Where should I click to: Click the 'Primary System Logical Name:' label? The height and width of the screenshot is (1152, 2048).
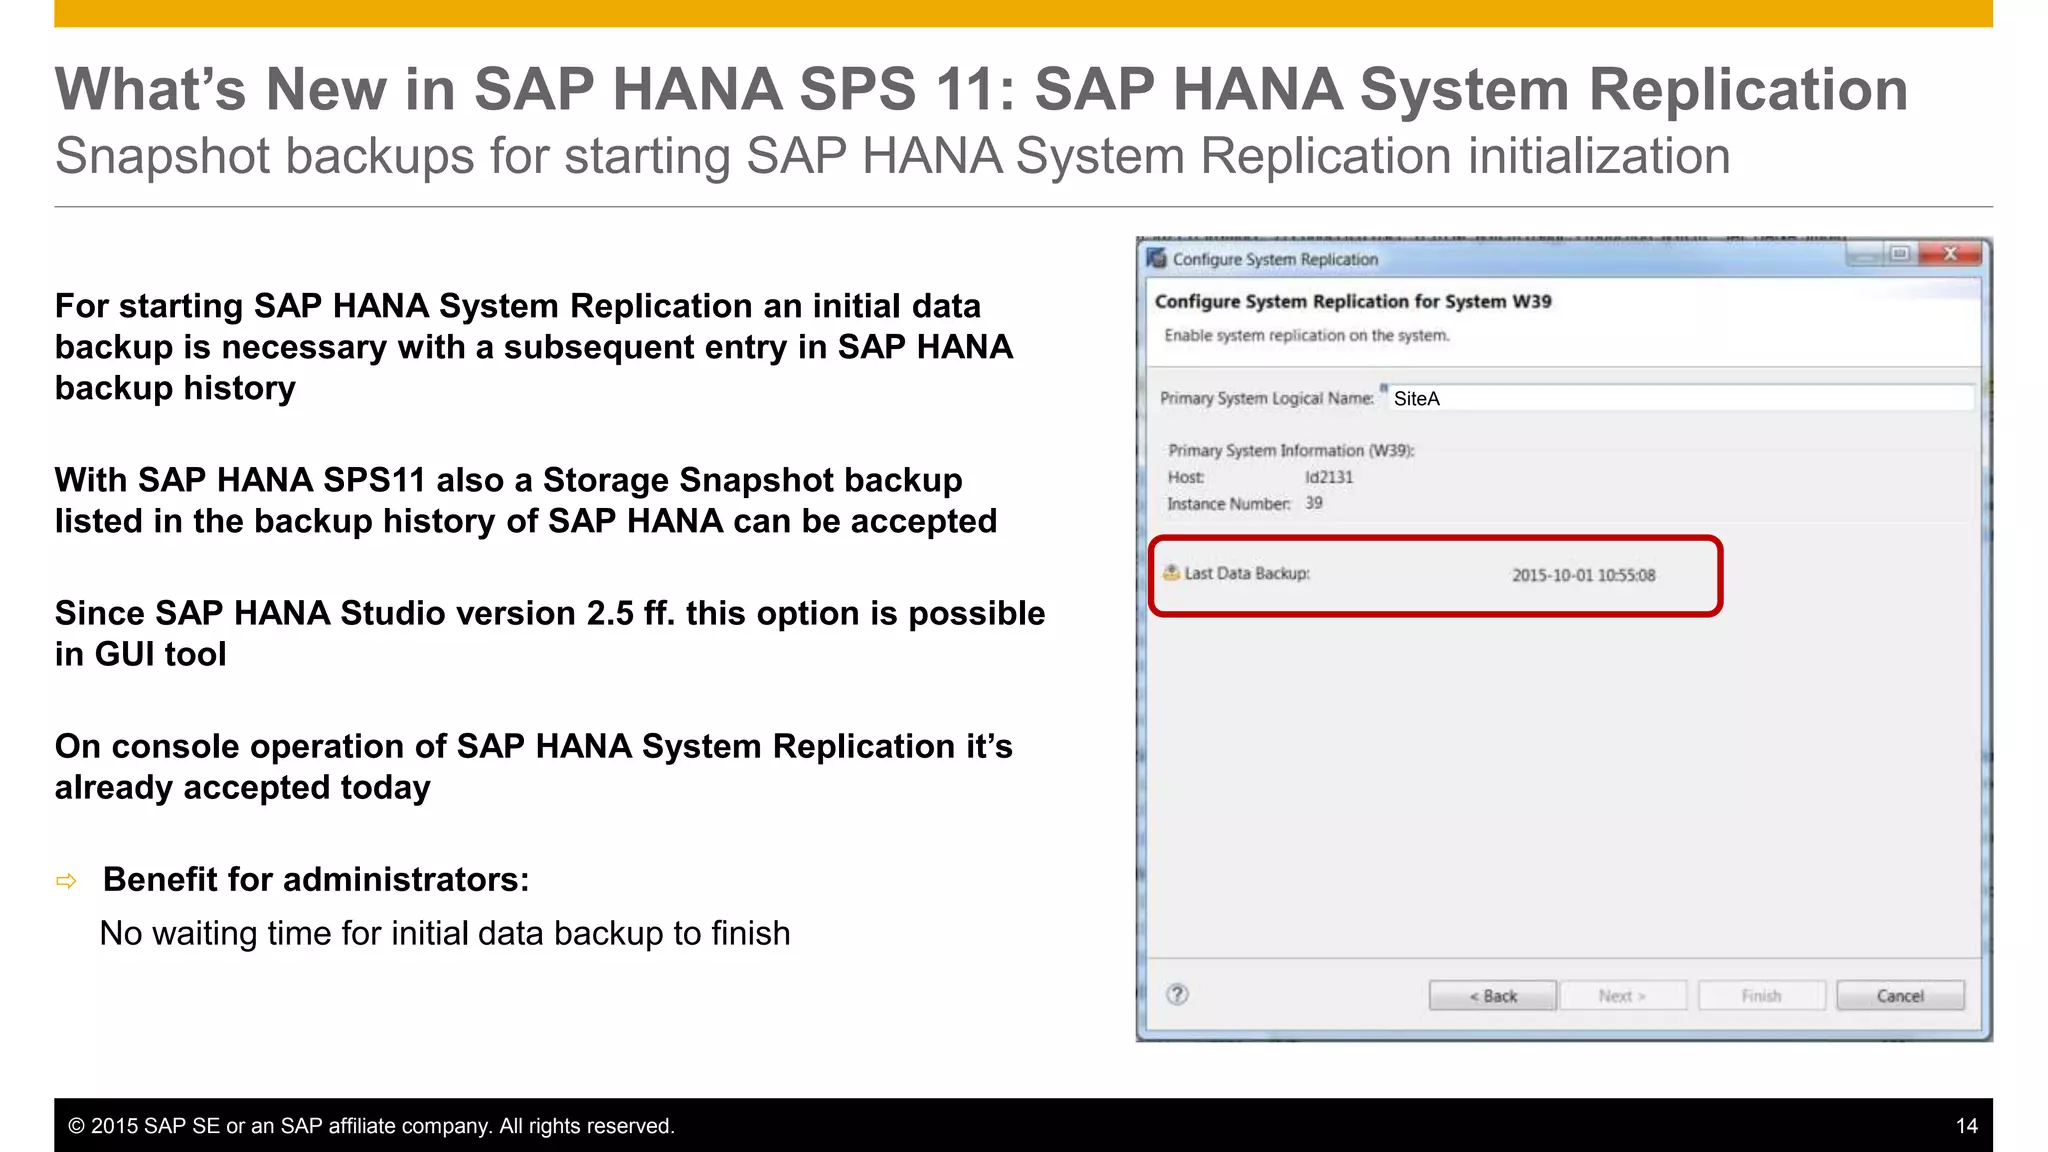[1267, 398]
